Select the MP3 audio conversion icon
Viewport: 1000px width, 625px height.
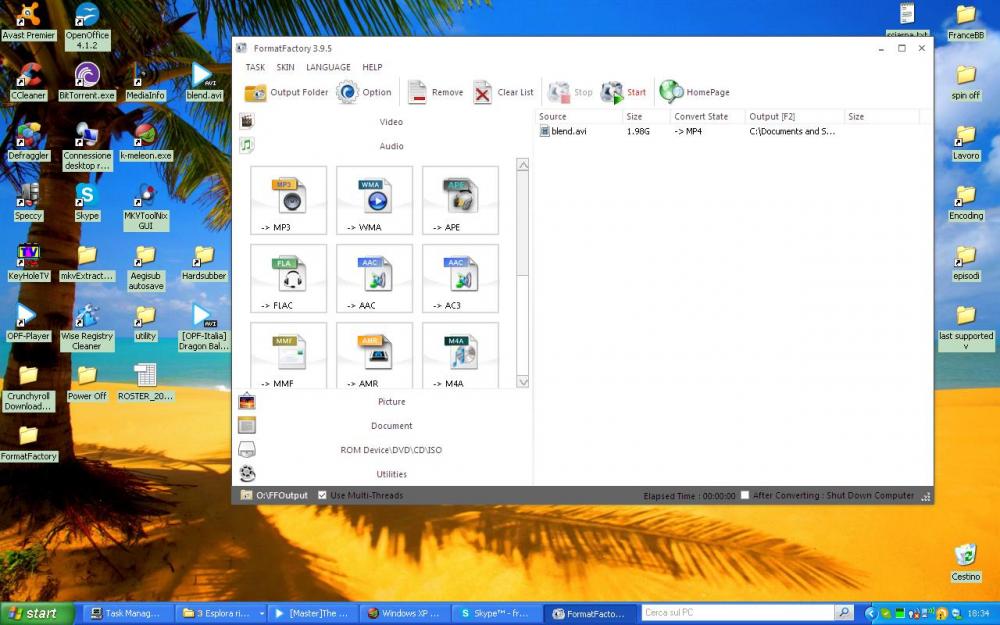[x=288, y=199]
